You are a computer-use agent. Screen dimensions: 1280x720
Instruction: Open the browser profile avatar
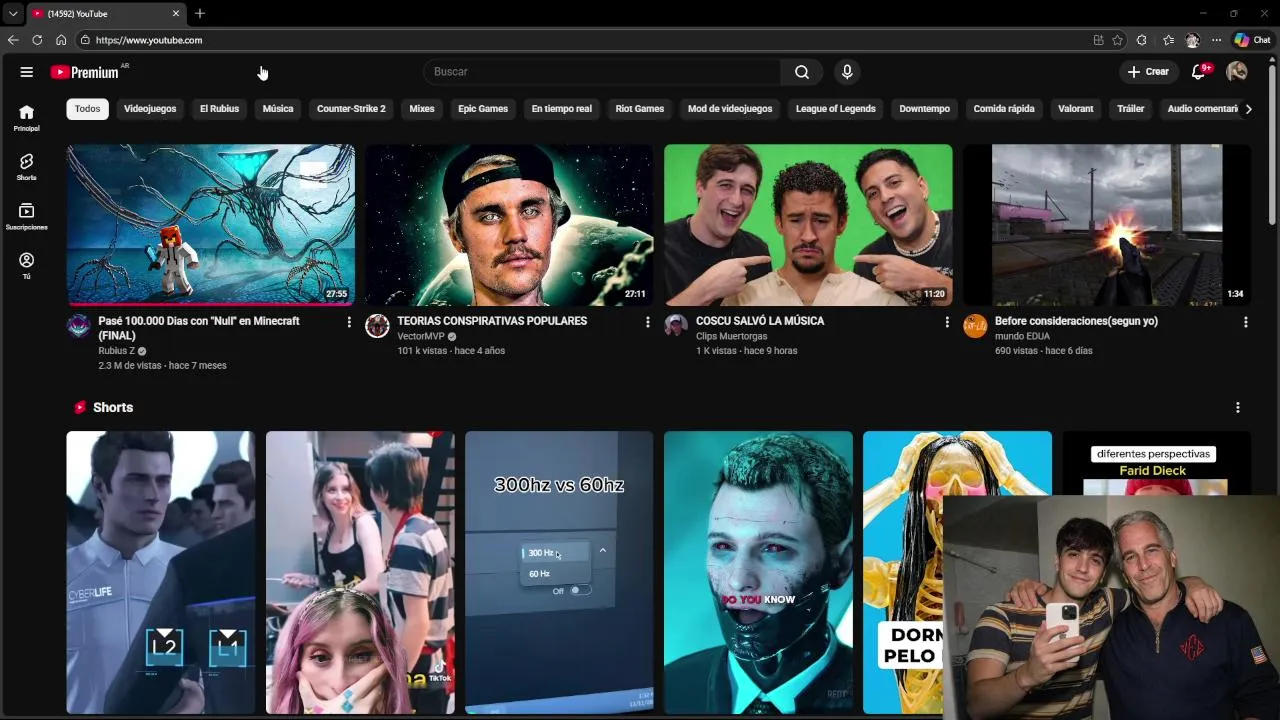1192,40
